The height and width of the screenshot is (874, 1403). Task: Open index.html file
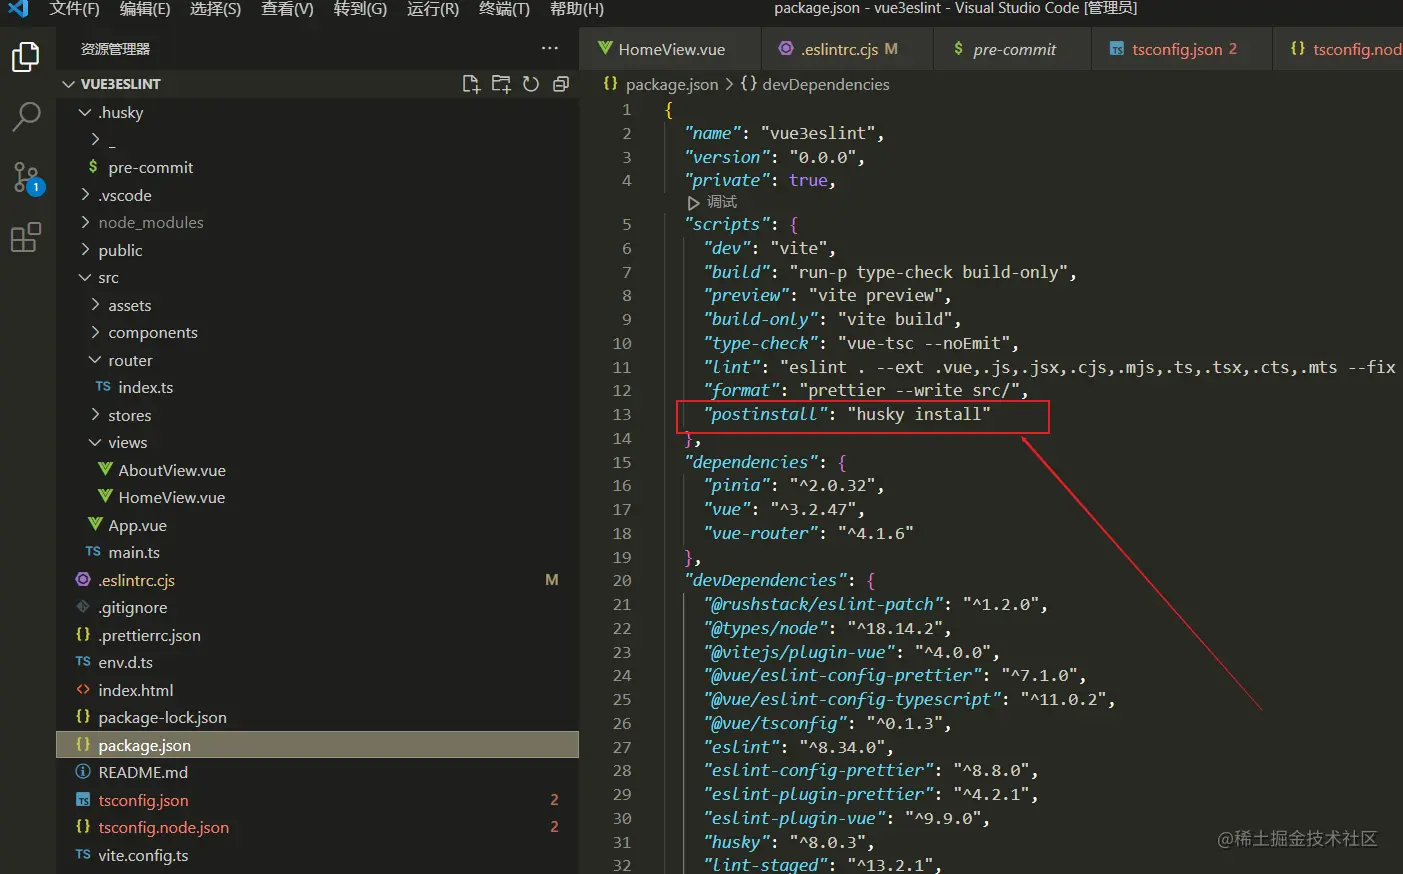coord(317,690)
